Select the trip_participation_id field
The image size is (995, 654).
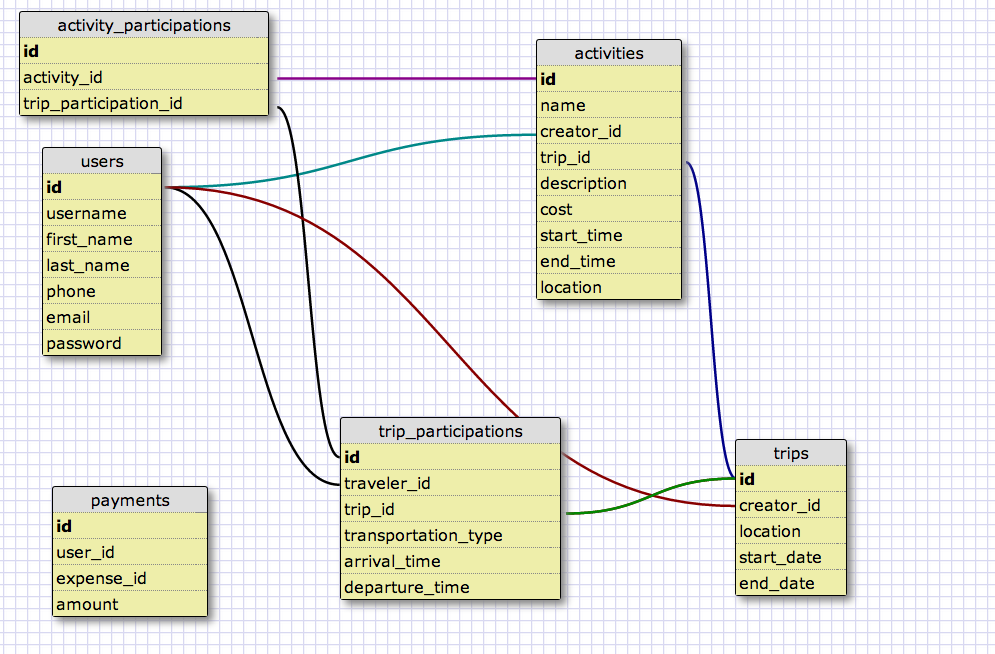coord(144,103)
